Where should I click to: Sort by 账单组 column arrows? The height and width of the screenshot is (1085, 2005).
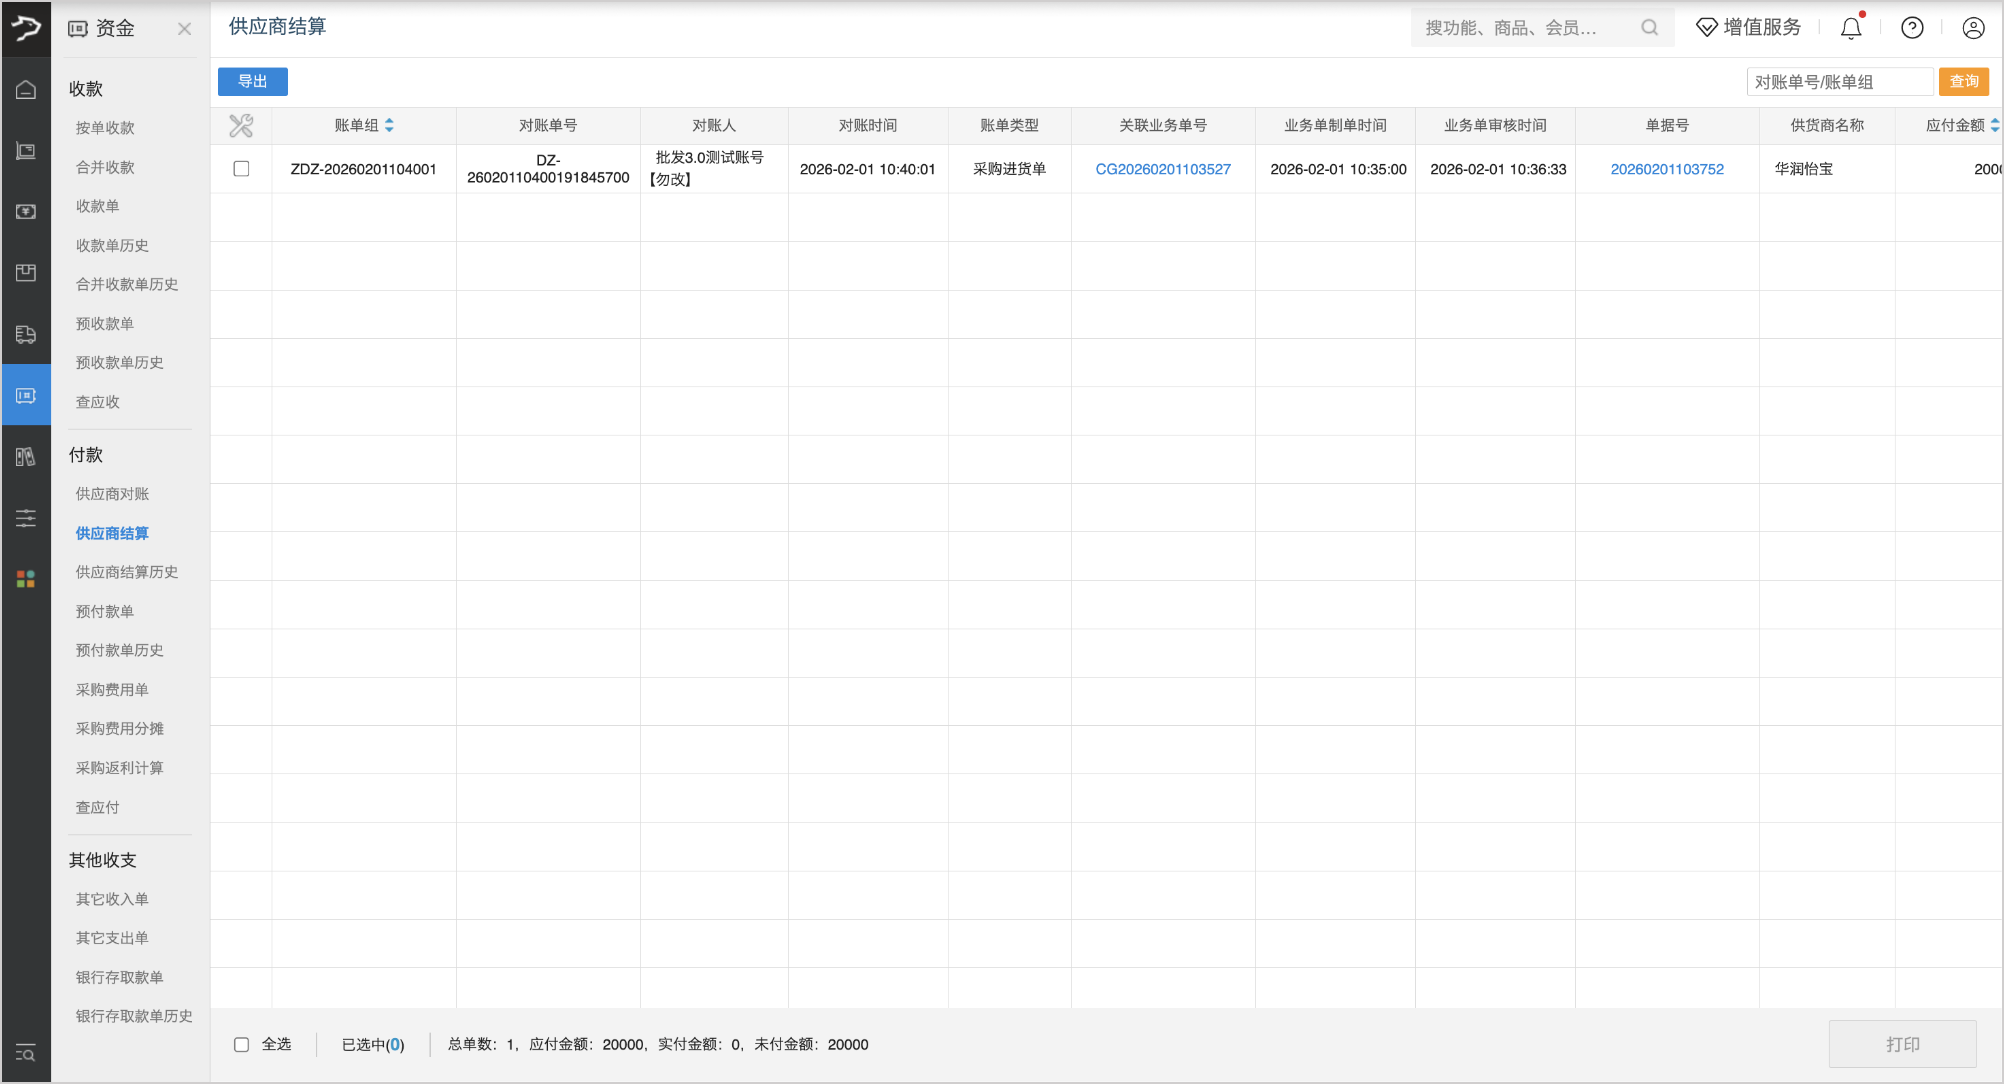[x=389, y=125]
